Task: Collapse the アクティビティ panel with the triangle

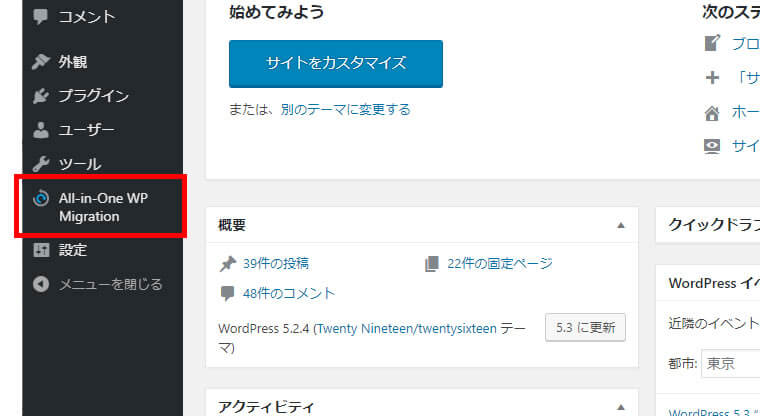Action: tap(621, 407)
